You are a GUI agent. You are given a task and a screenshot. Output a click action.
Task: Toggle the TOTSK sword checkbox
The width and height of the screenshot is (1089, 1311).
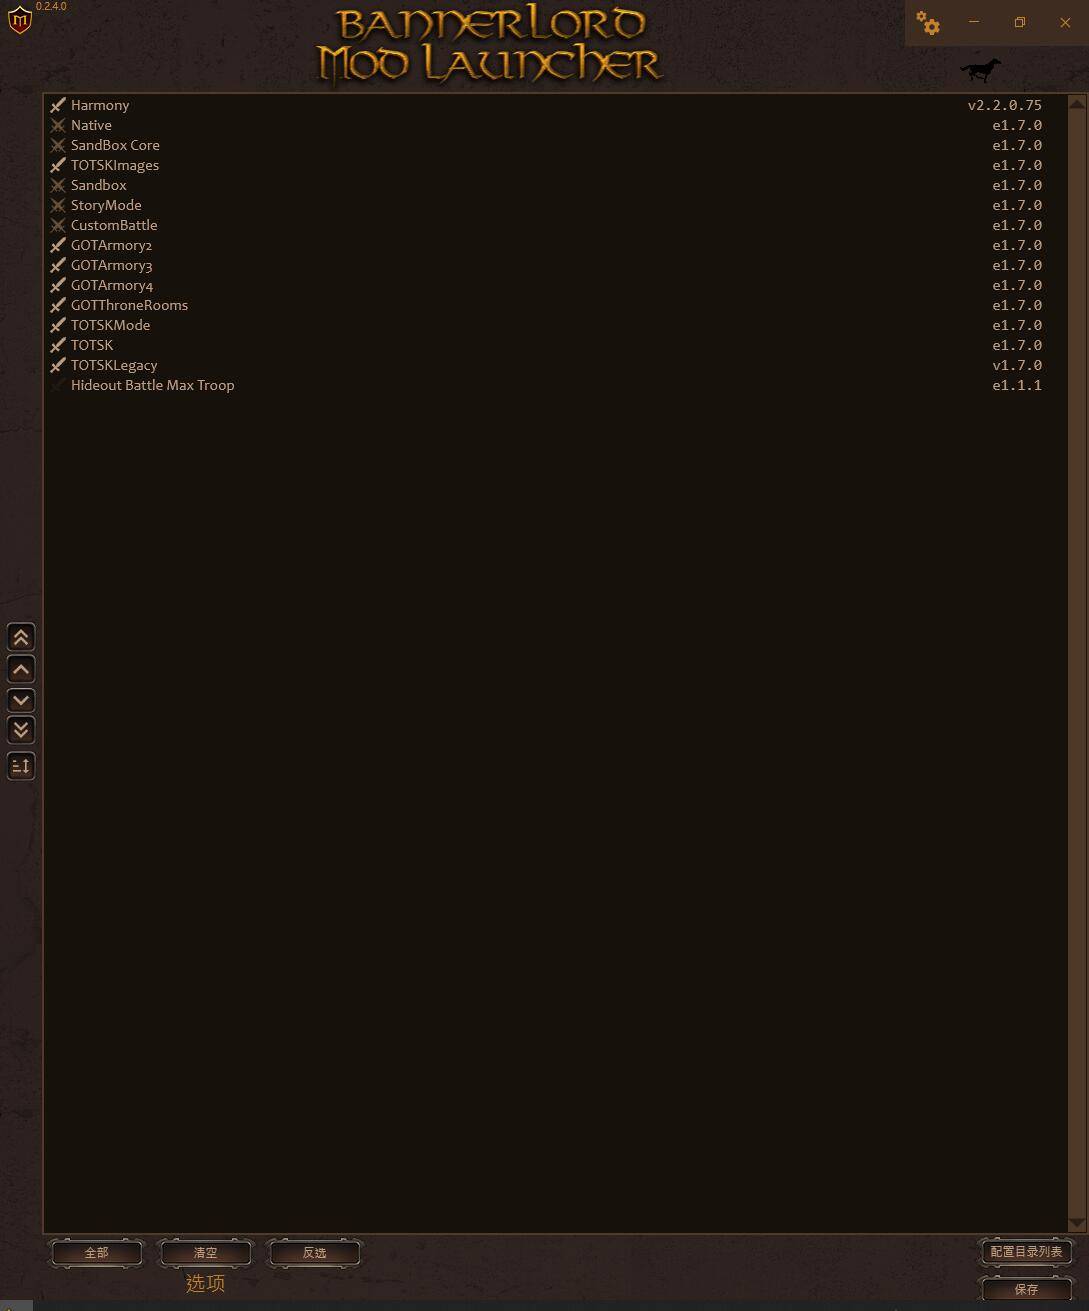[x=58, y=345]
